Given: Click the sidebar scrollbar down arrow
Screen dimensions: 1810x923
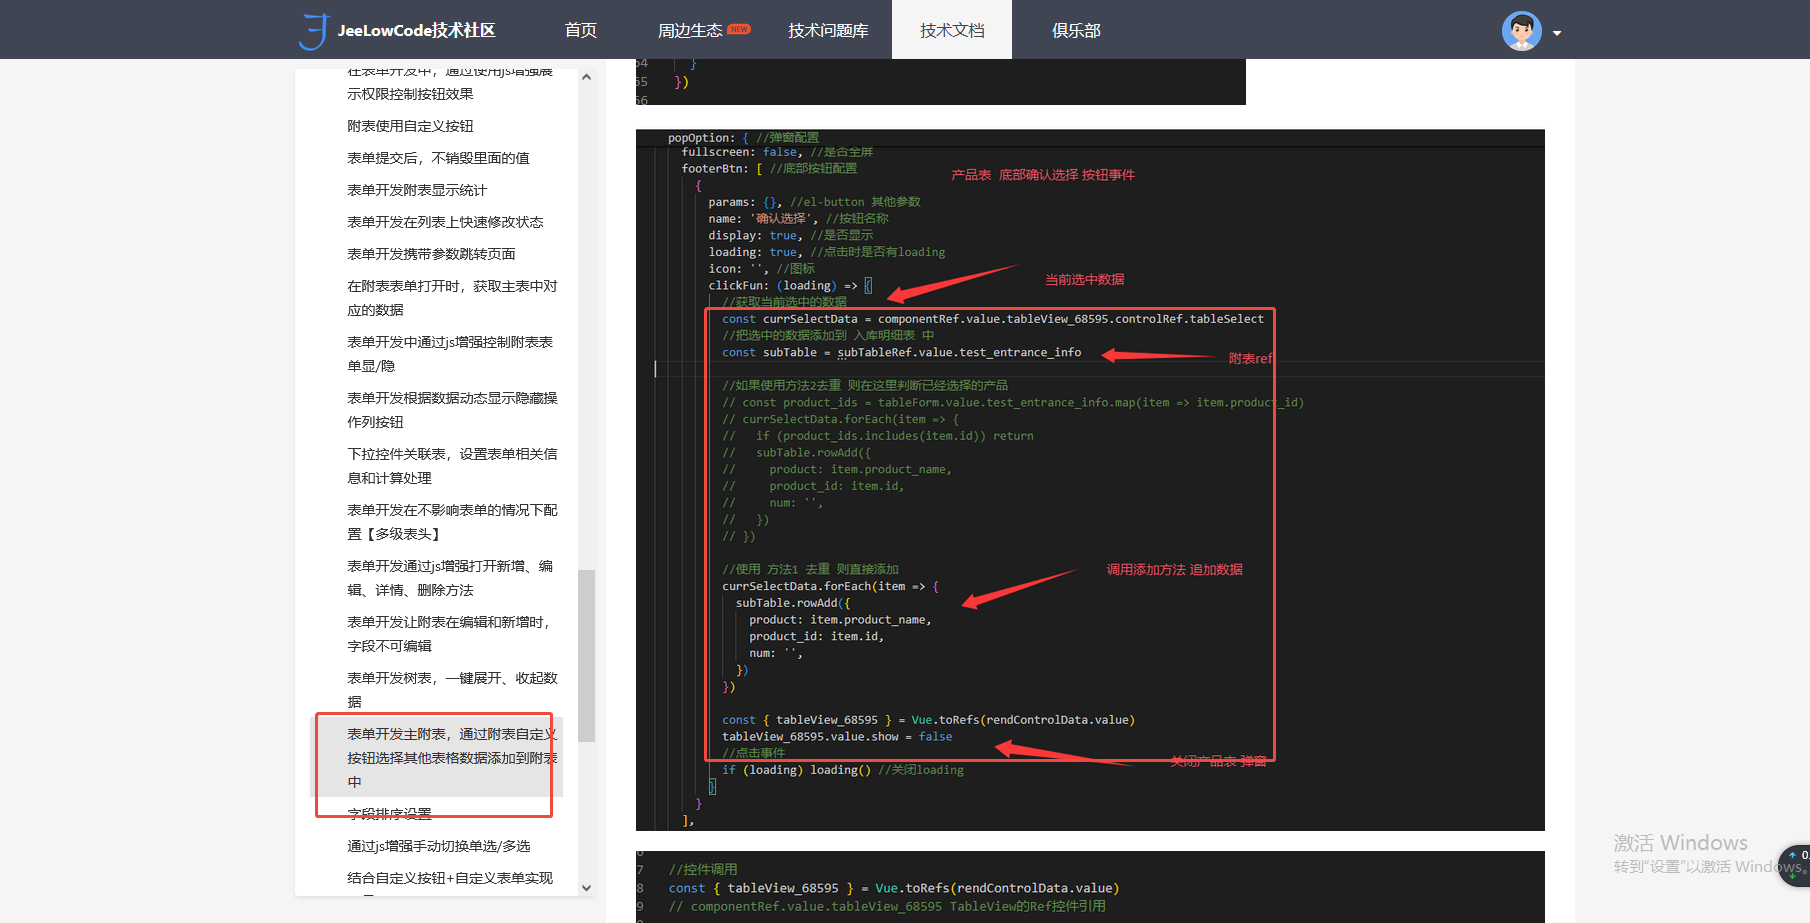Looking at the screenshot, I should click(586, 887).
